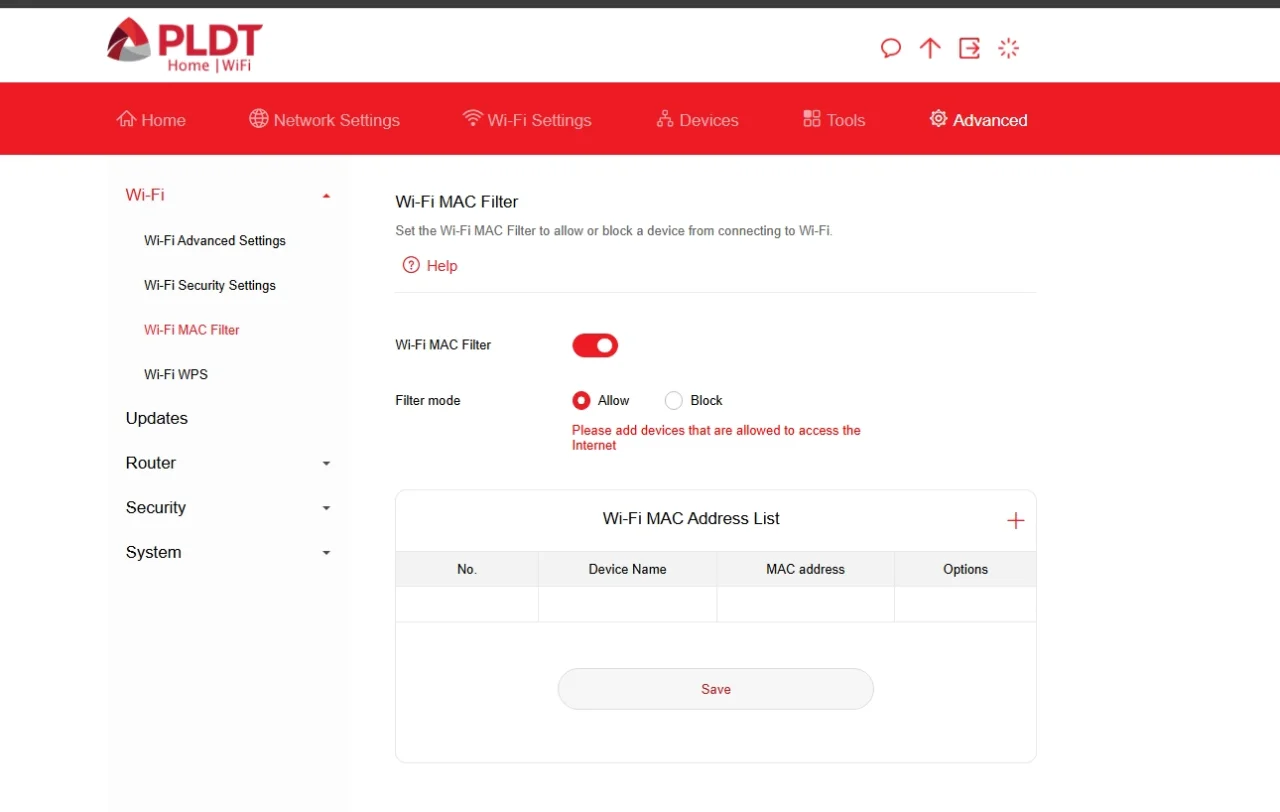Click the Wi-Fi signal icon in the navbar
This screenshot has width=1280, height=812.
pos(472,118)
